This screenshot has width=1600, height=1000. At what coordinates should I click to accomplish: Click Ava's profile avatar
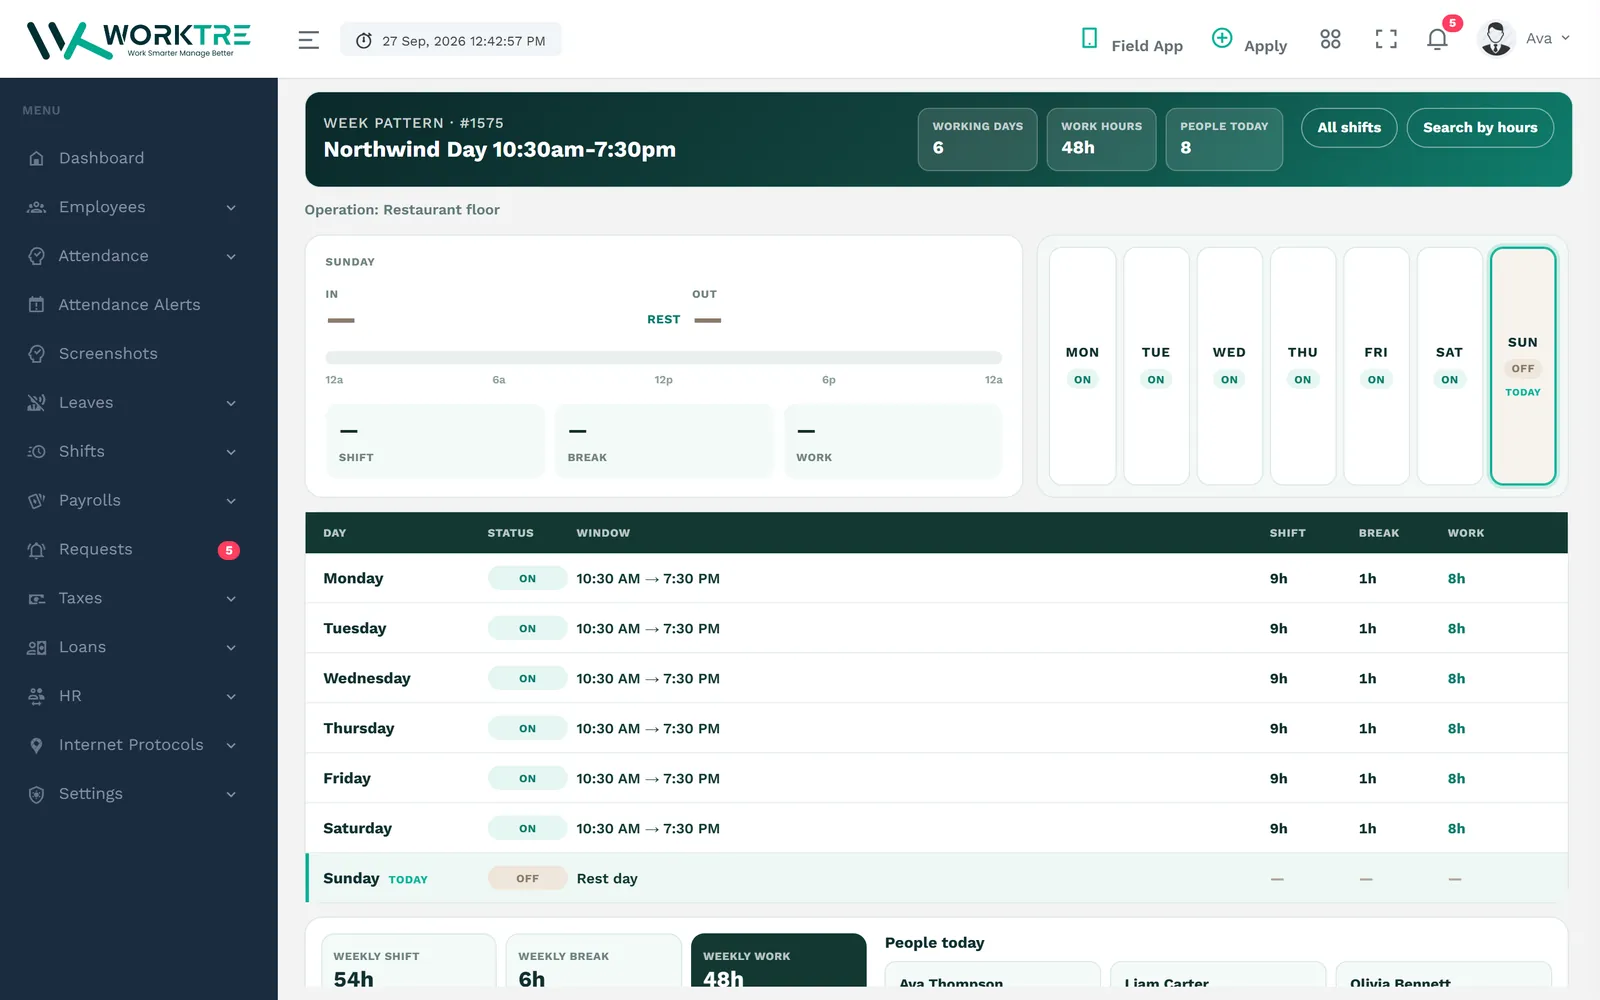[1496, 39]
